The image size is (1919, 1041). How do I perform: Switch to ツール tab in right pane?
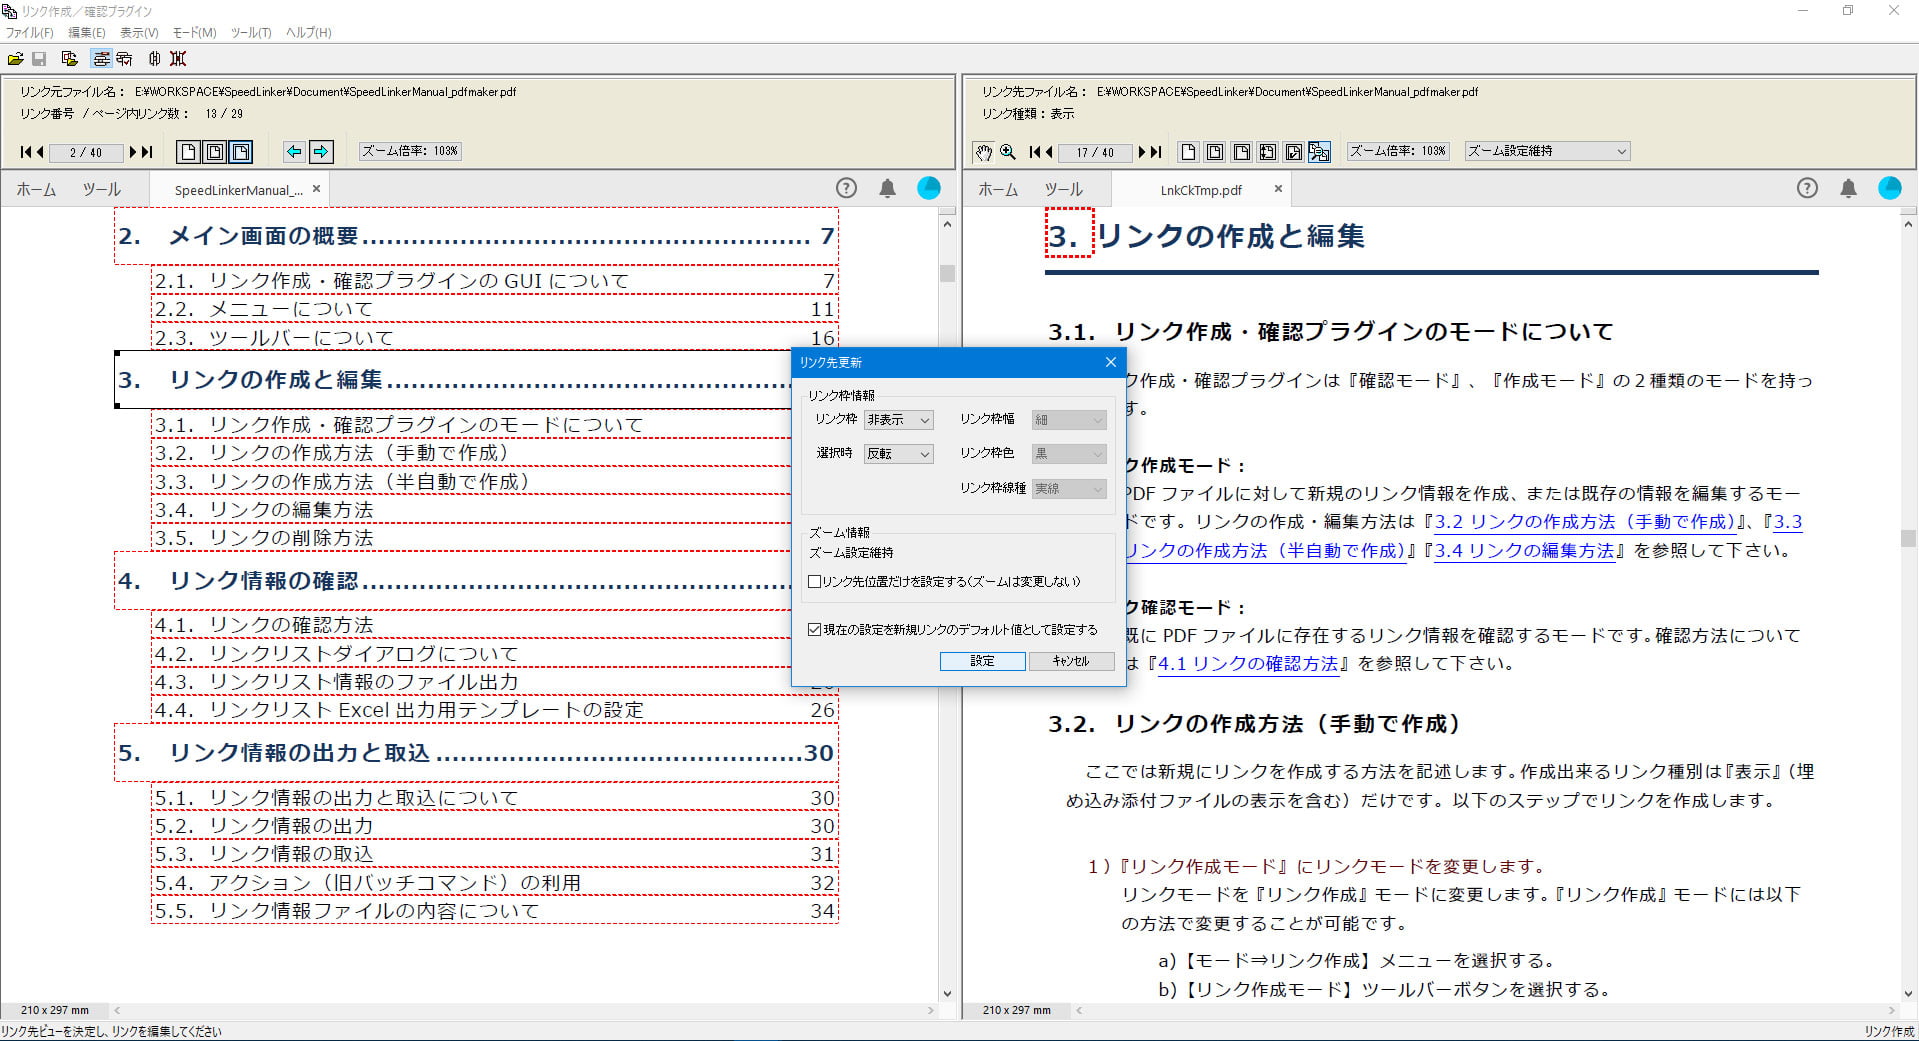tap(1063, 189)
